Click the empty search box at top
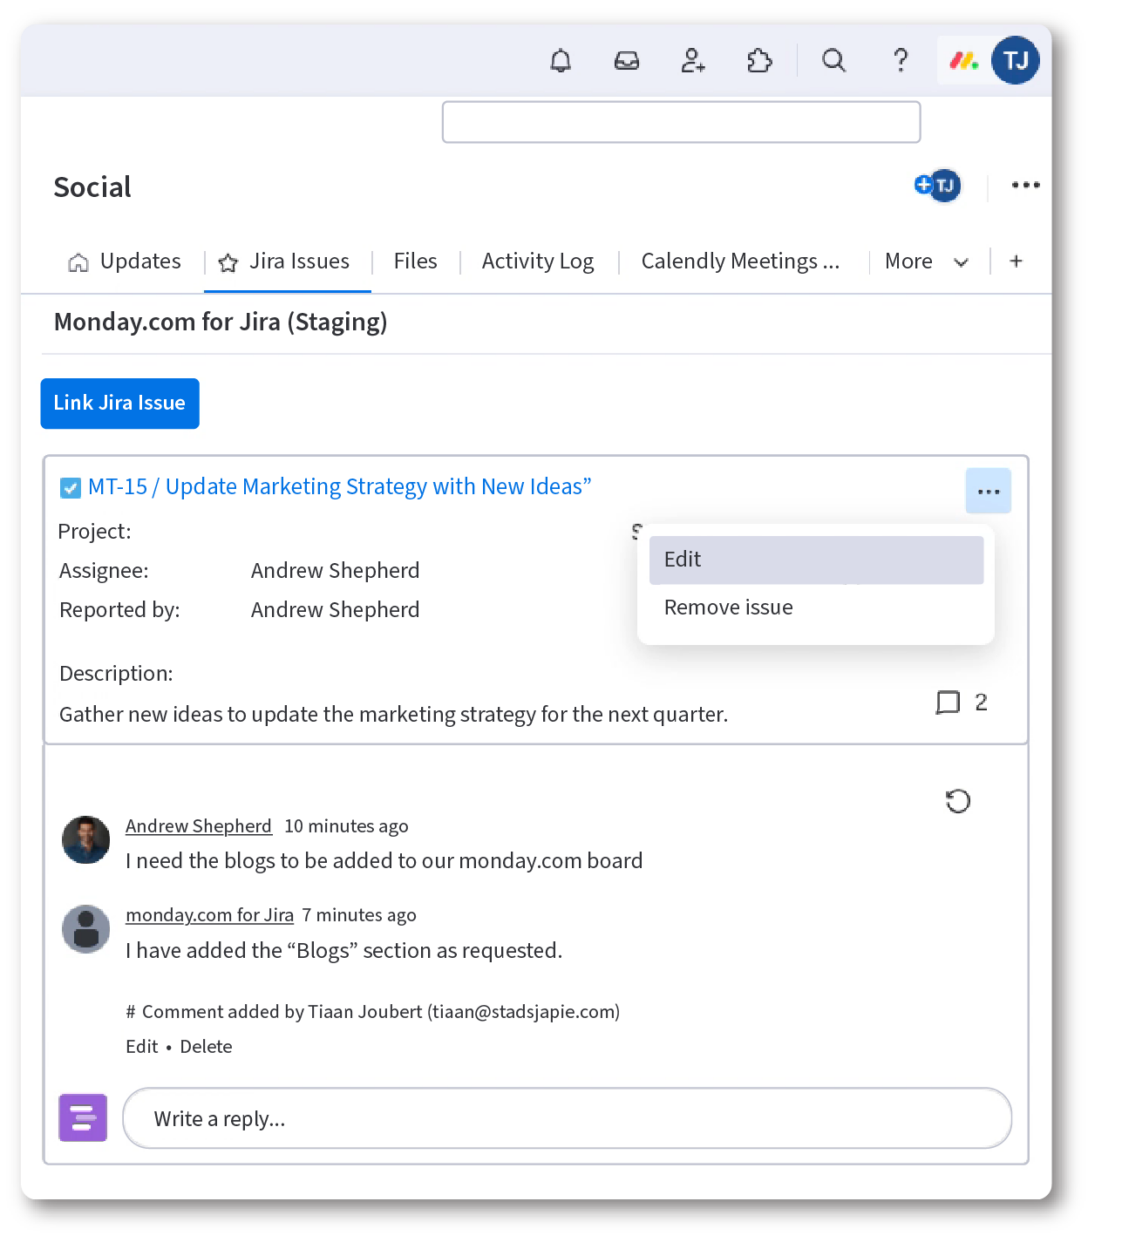 (681, 122)
